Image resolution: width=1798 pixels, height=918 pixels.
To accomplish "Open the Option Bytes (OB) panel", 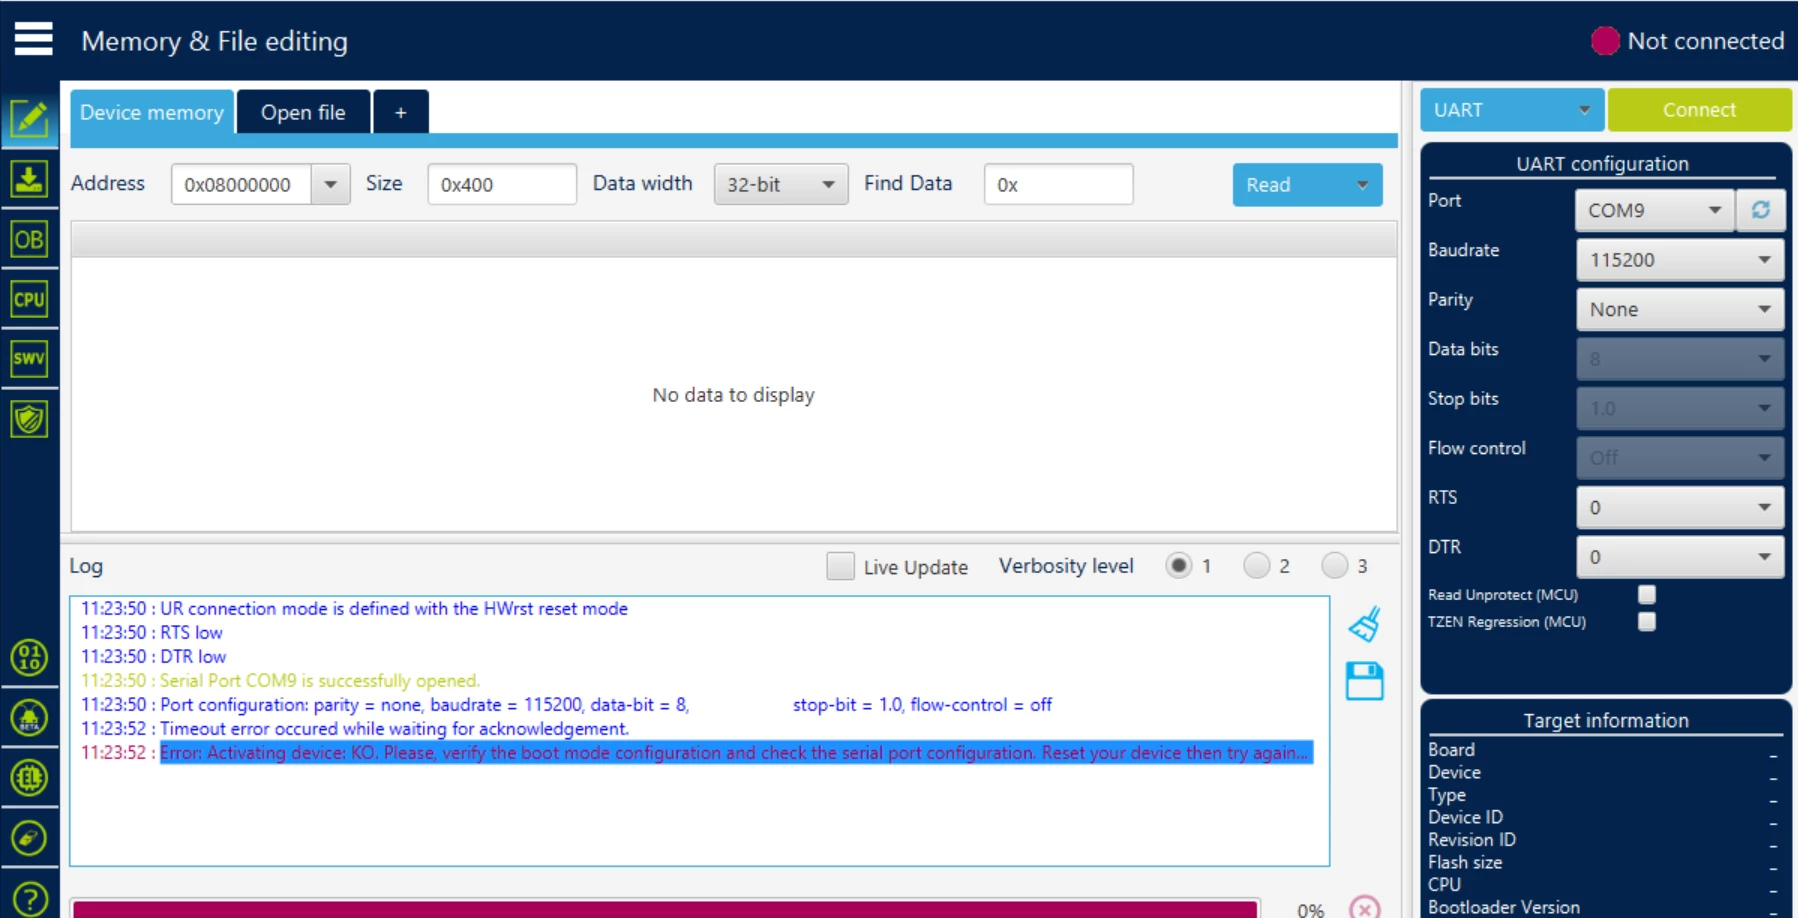I will click(29, 239).
